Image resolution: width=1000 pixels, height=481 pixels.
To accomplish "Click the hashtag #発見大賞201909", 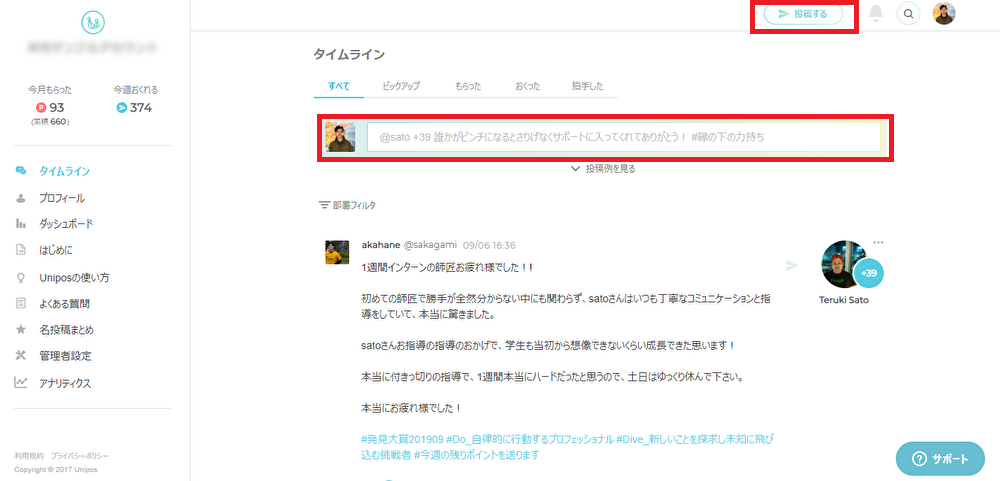I will coord(402,440).
